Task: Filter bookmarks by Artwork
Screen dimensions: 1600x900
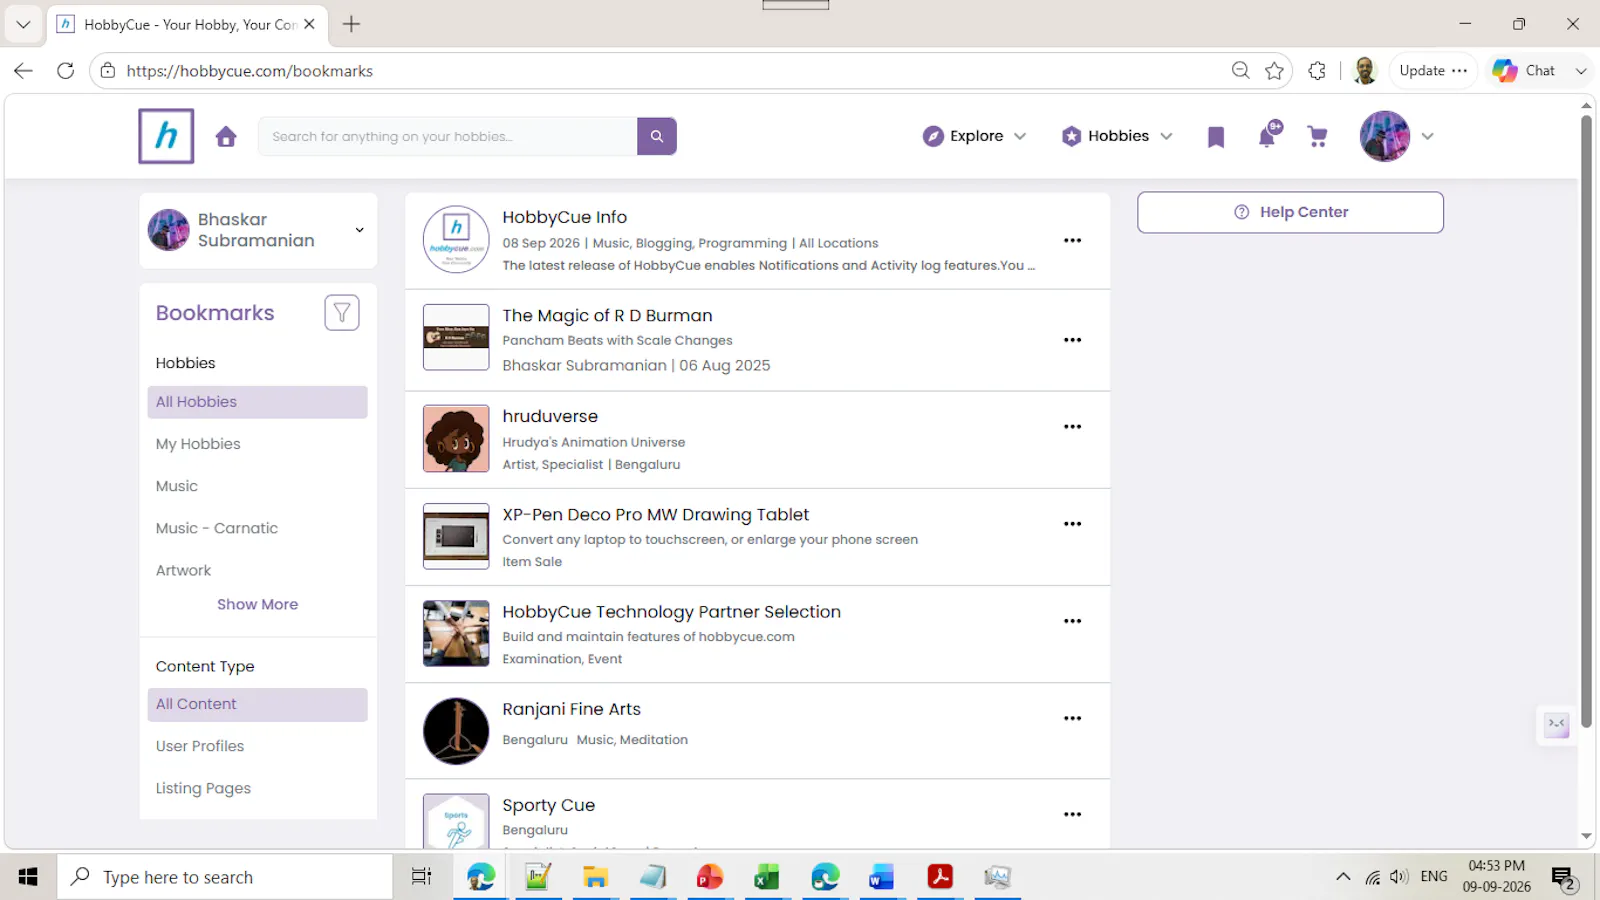Action: coord(183,570)
